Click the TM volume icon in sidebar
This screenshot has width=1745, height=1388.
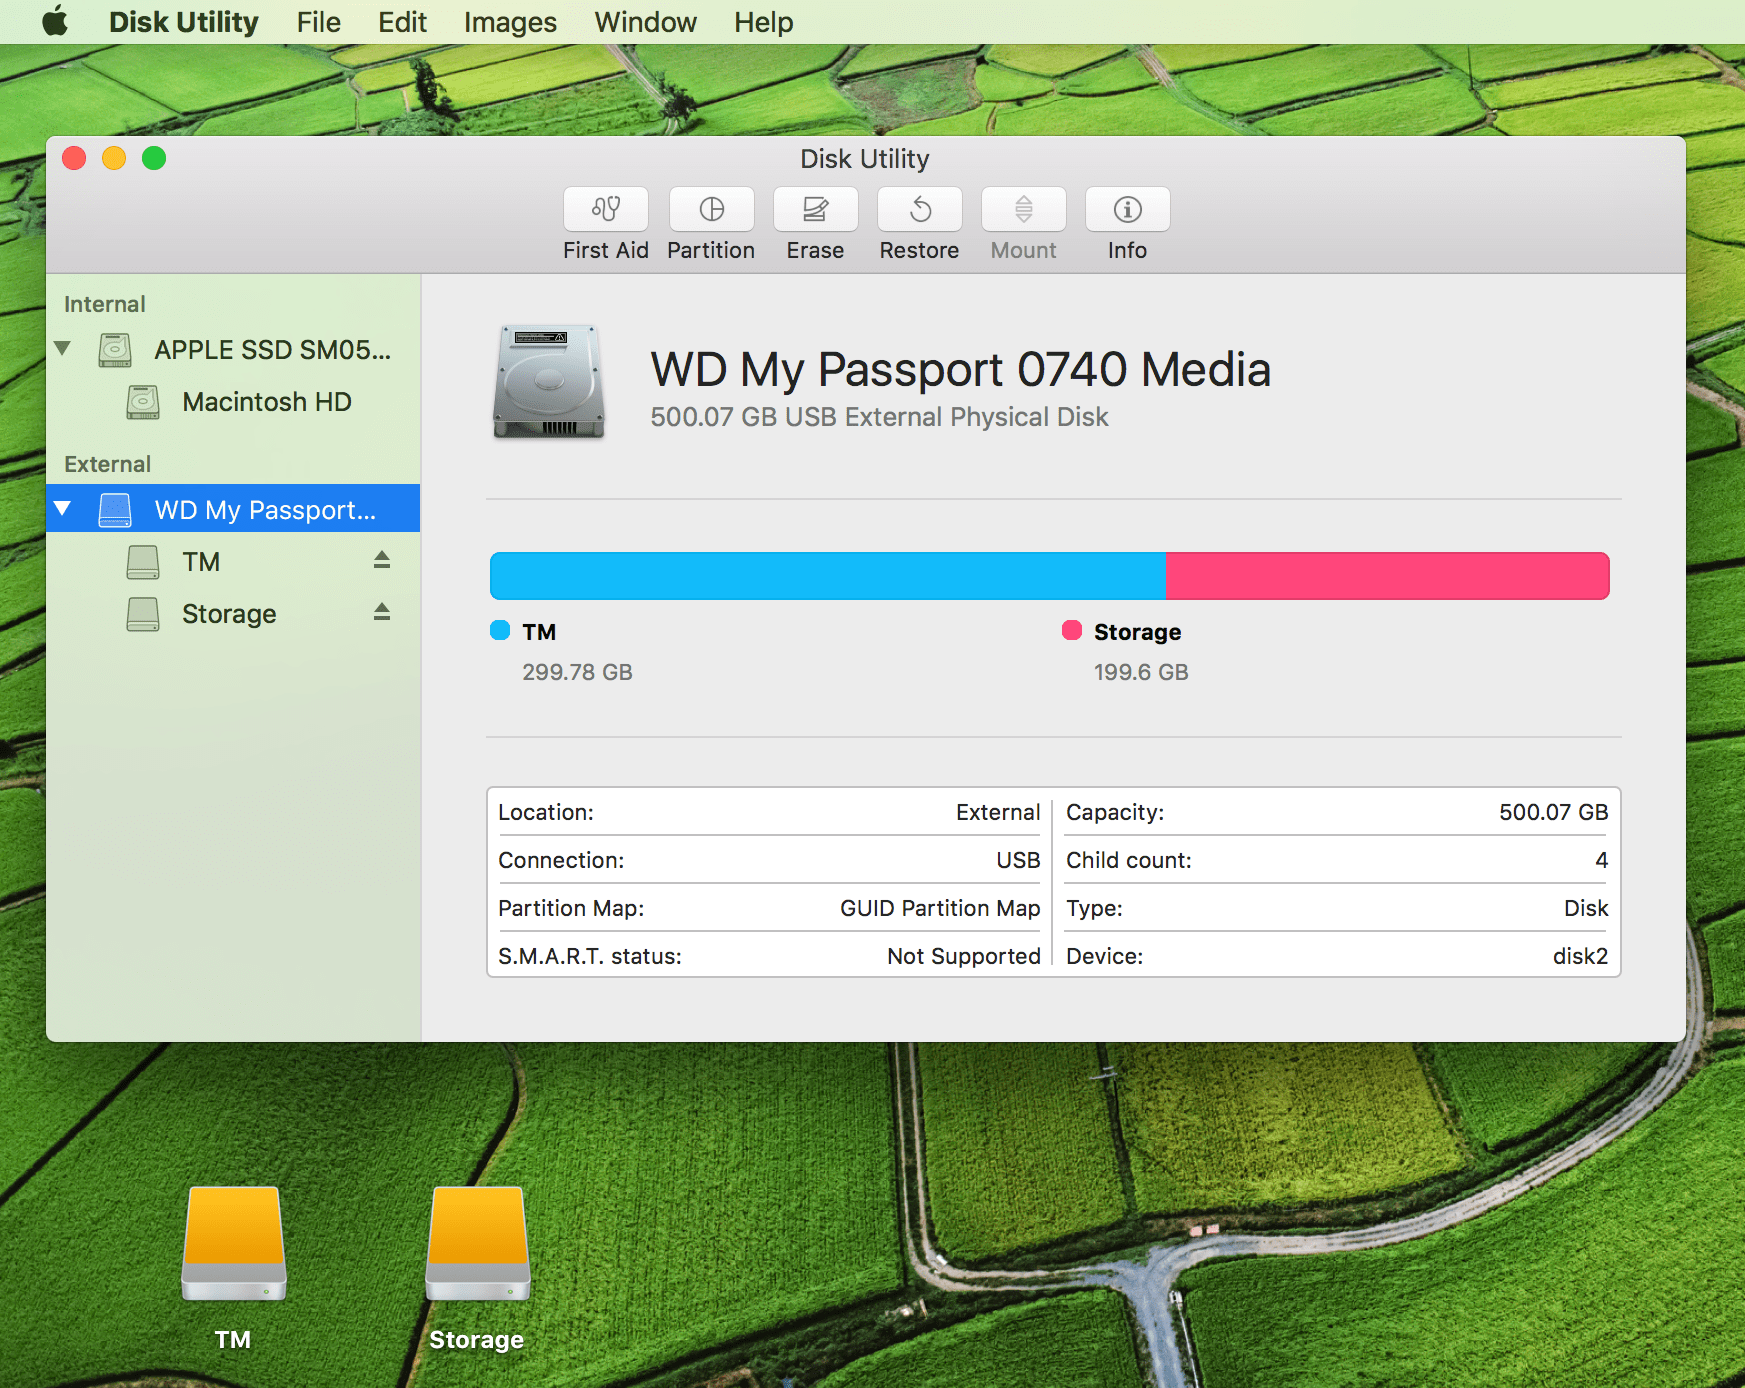coord(143,562)
